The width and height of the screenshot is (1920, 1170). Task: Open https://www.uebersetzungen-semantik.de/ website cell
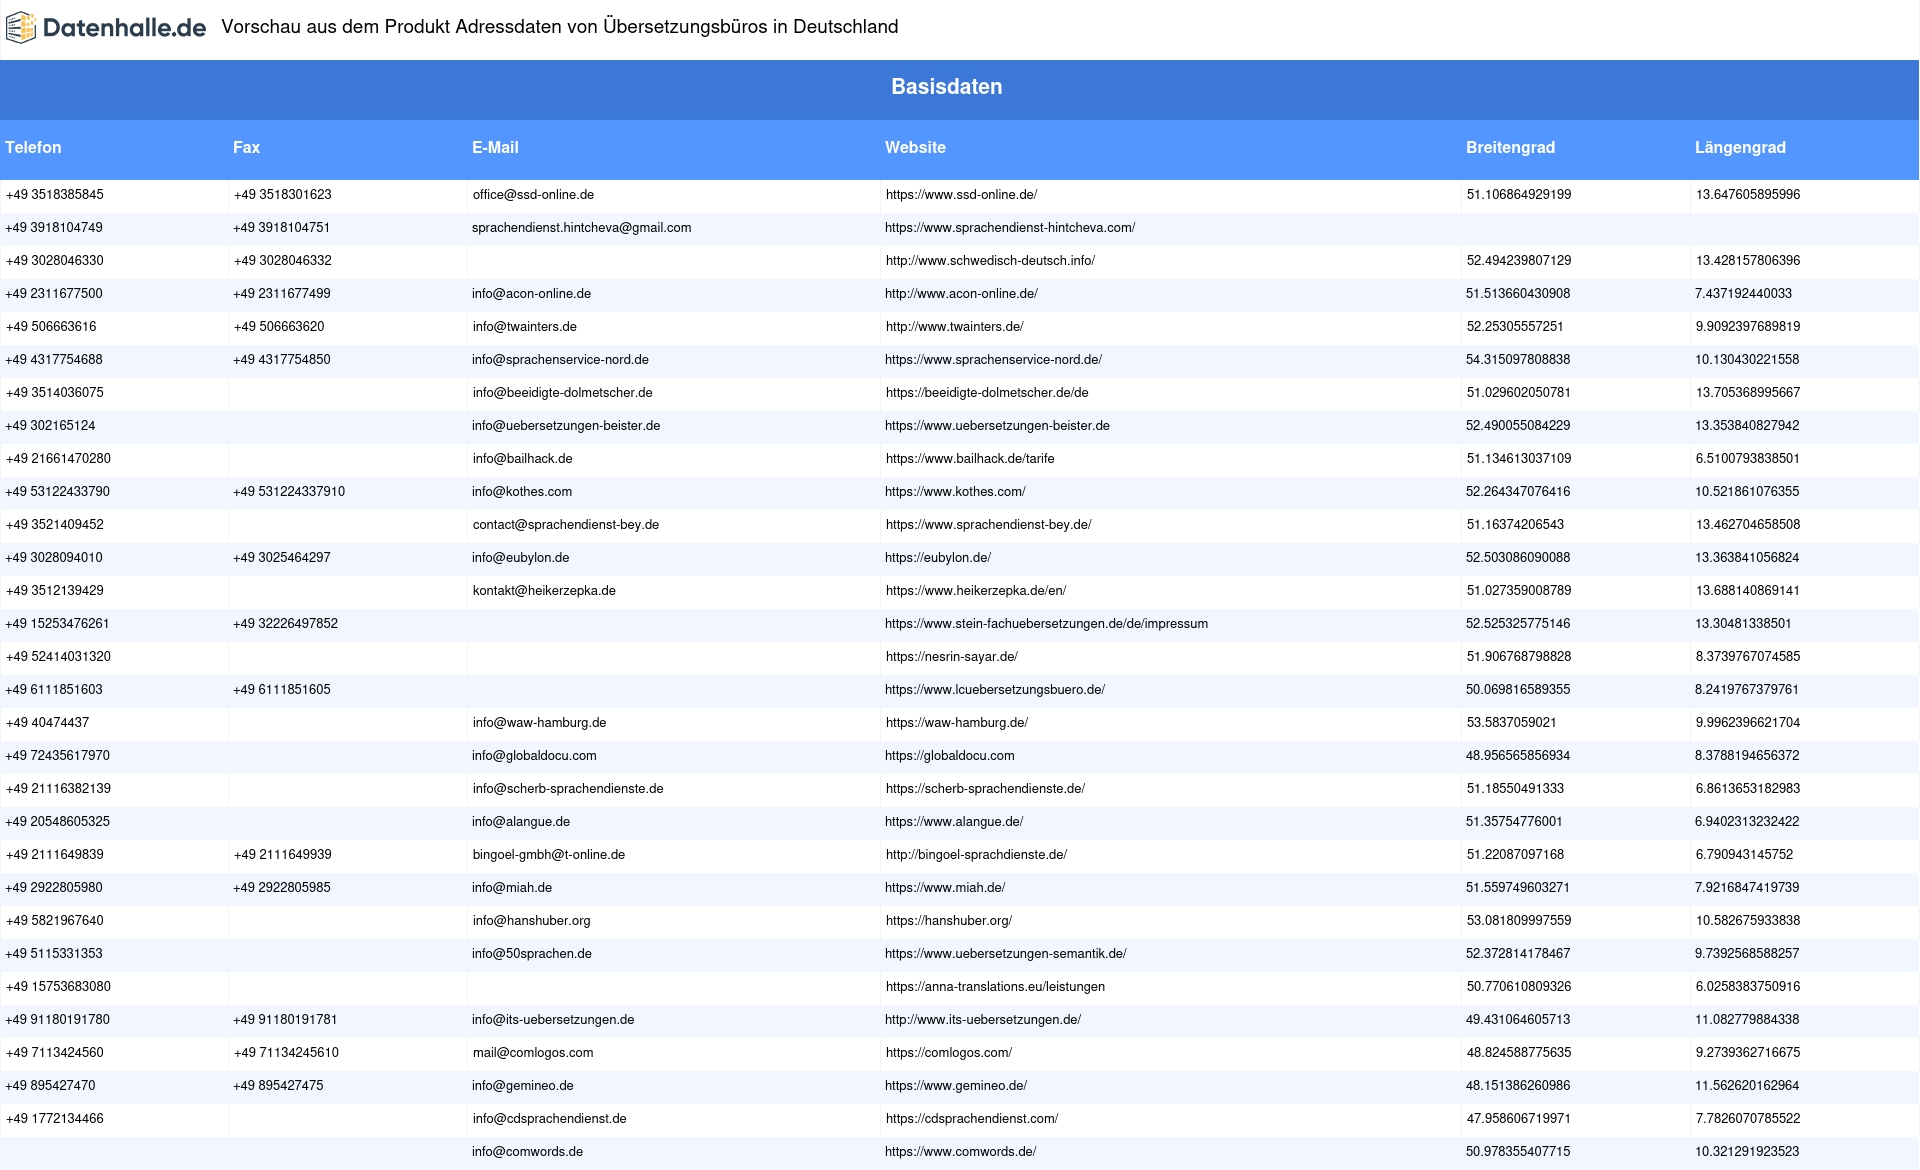(1006, 954)
